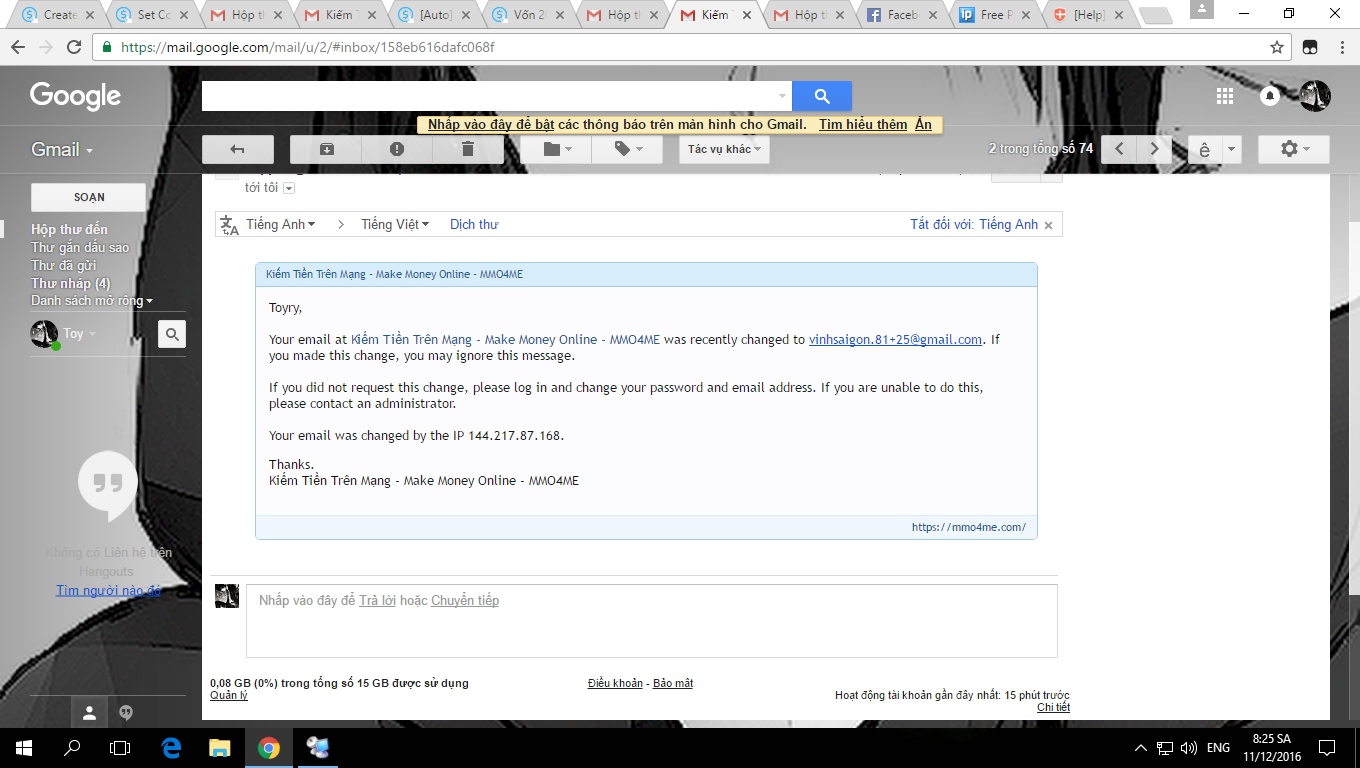Open the Google logo link
The width and height of the screenshot is (1360, 768).
tap(75, 96)
